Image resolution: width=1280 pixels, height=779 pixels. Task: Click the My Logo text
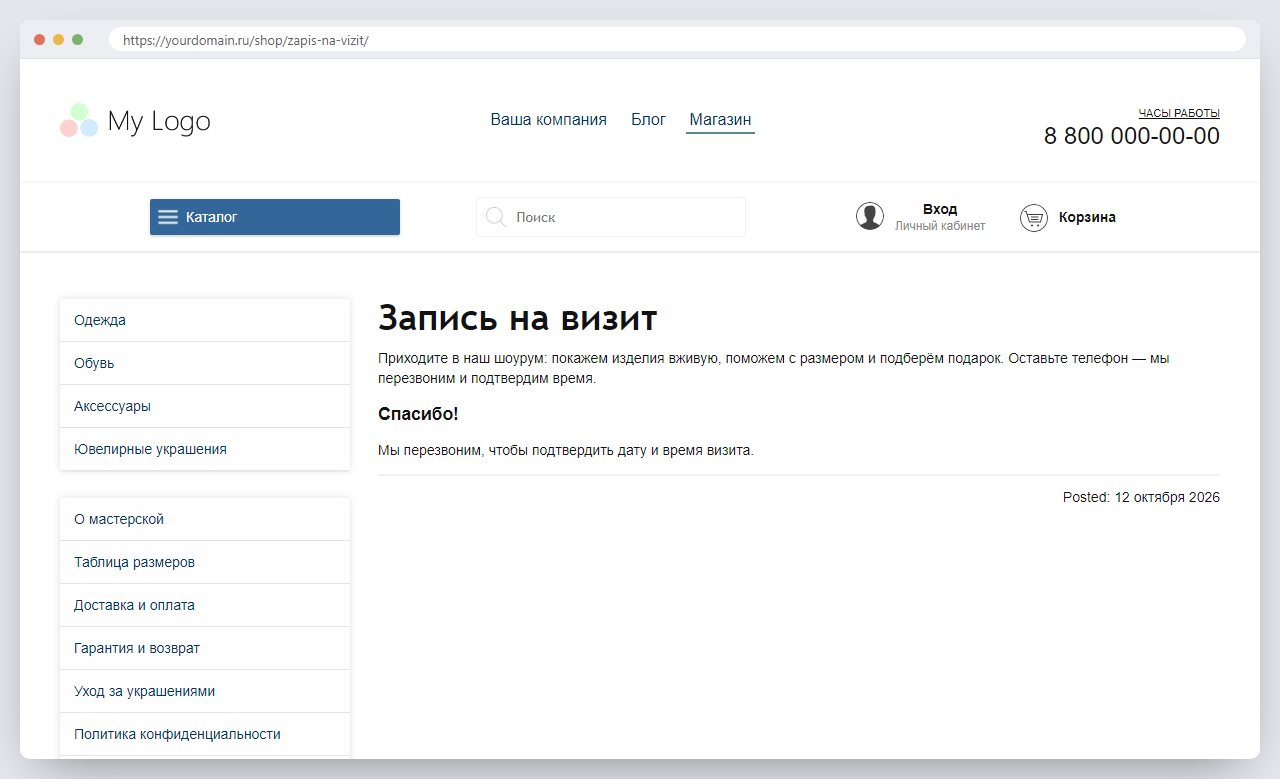pos(159,121)
